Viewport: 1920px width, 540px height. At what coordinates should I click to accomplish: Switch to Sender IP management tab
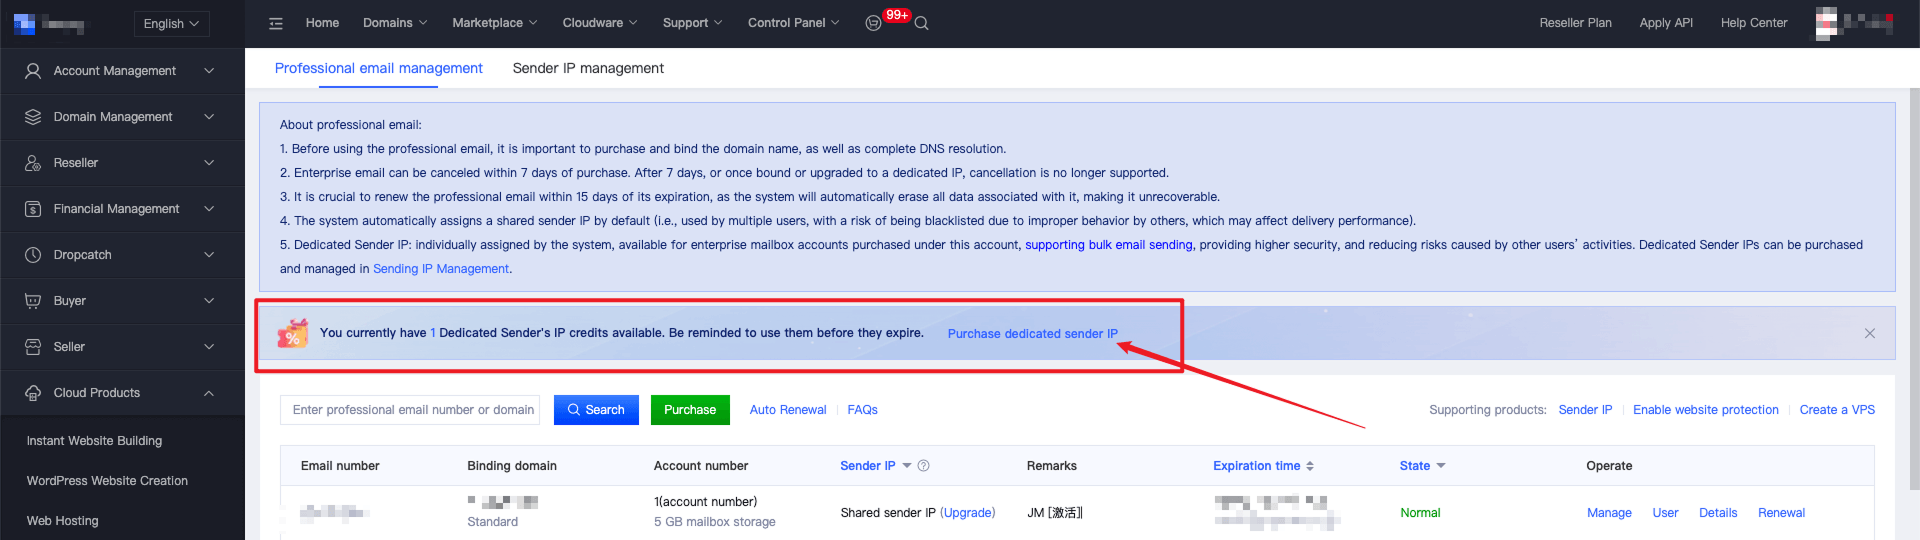pos(588,68)
